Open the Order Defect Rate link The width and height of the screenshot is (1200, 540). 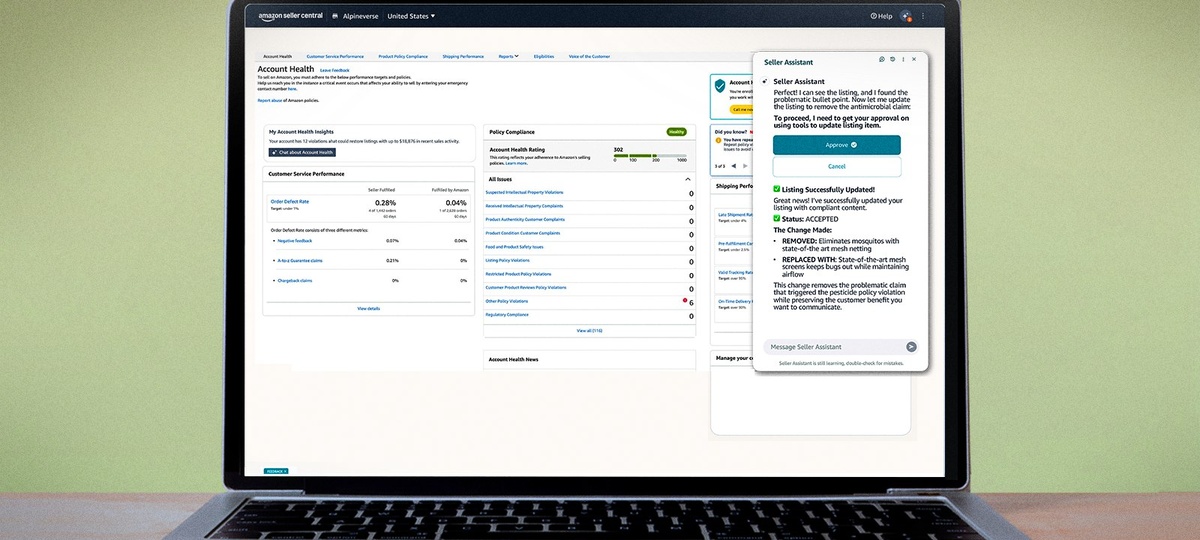(x=291, y=201)
